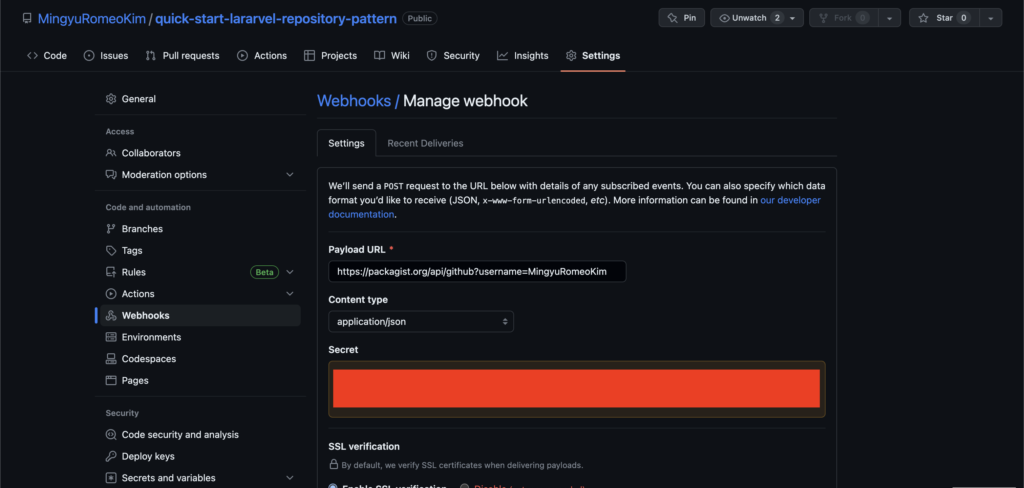This screenshot has height=488, width=1024.
Task: Open the Star lists dropdown arrow
Action: (x=991, y=18)
